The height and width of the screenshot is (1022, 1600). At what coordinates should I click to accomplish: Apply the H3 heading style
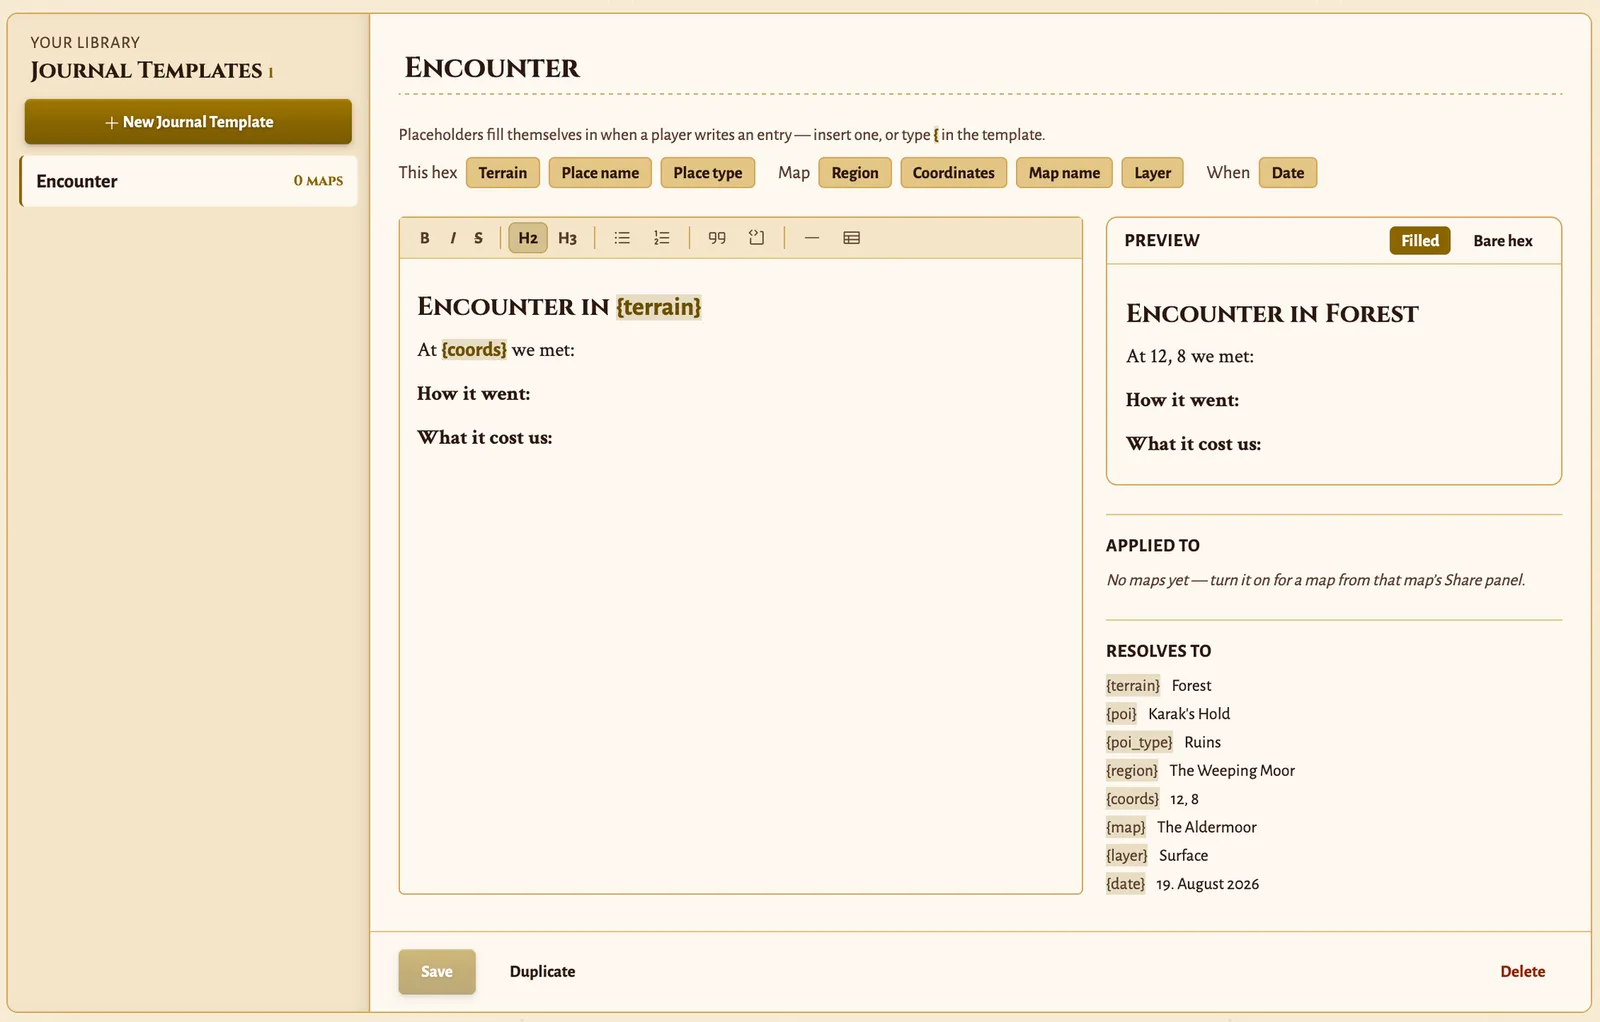tap(567, 238)
